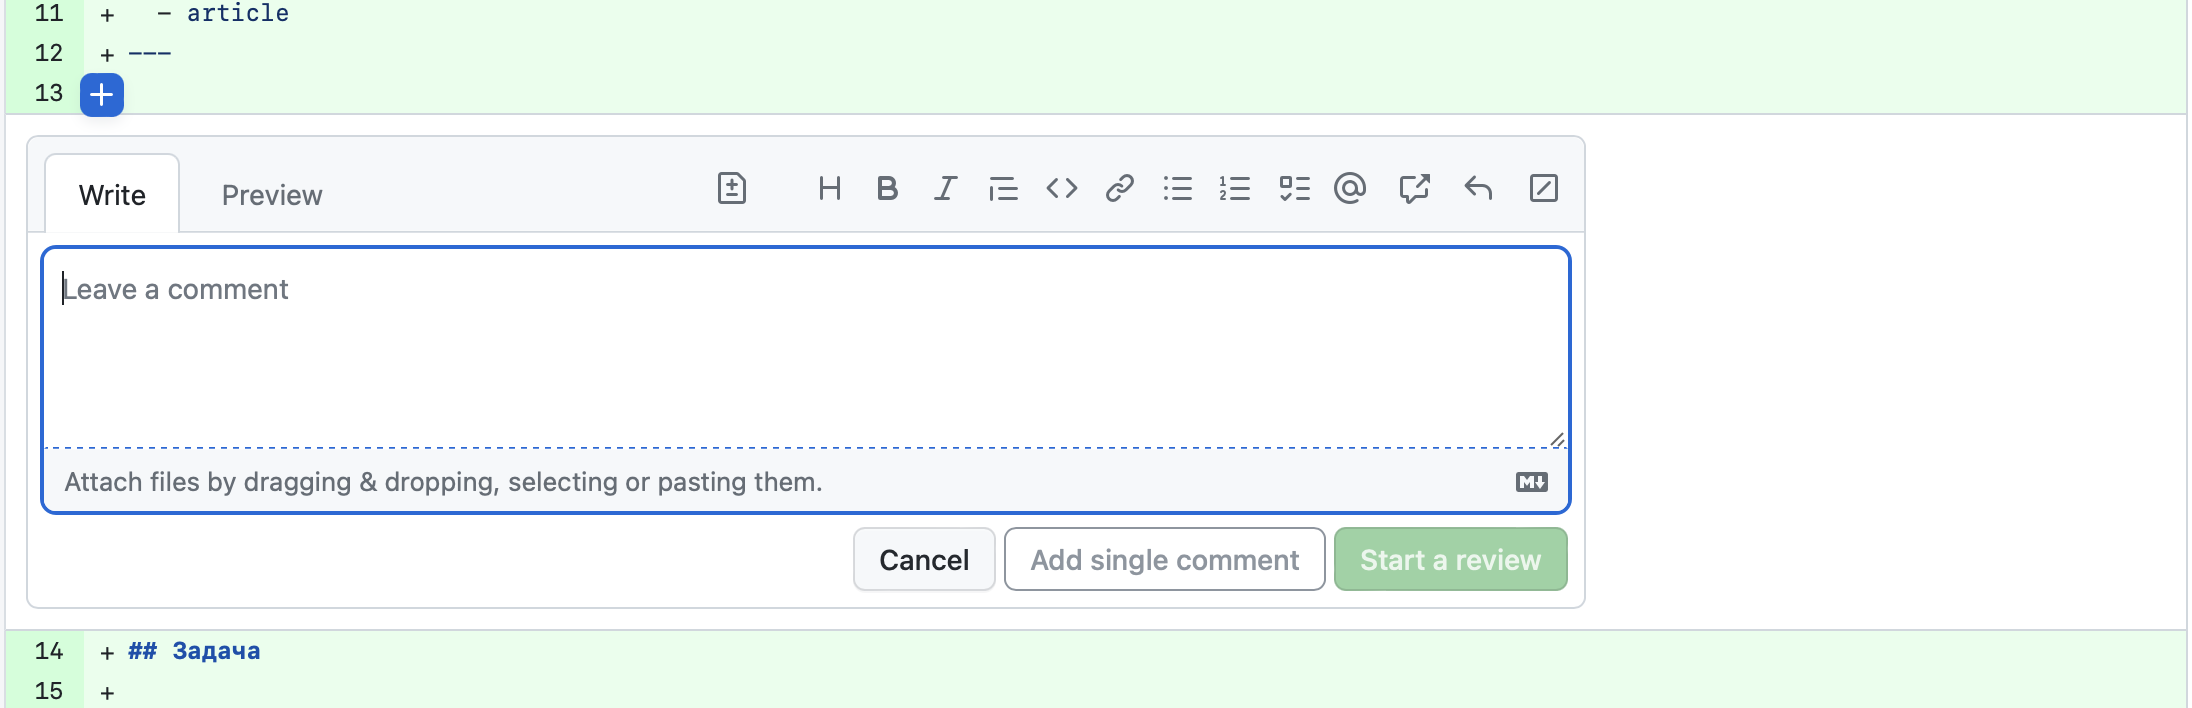Mention a user with the @ icon
The width and height of the screenshot is (2192, 708).
(1350, 188)
